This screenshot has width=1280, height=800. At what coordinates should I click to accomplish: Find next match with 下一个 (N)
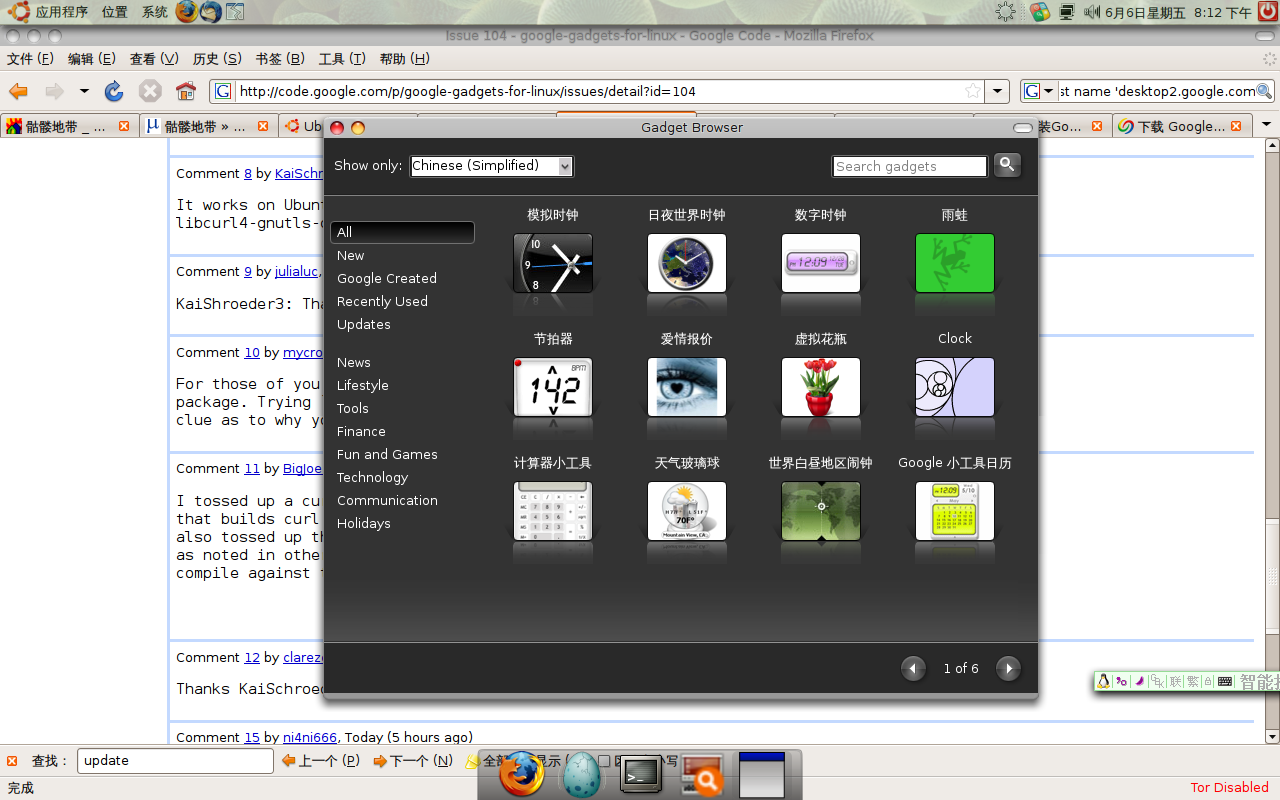pyautogui.click(x=413, y=761)
